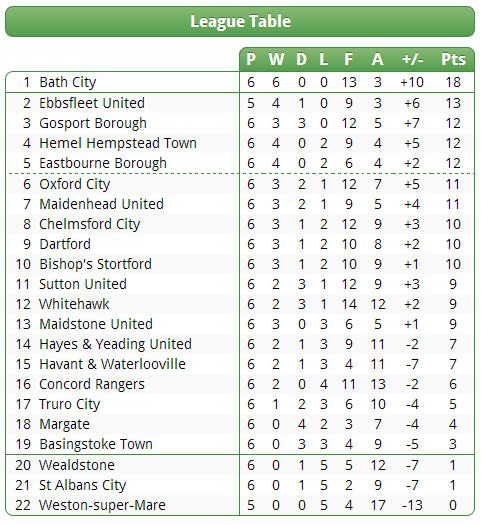Select Wealdstone team name
481x525 pixels.
77,465
